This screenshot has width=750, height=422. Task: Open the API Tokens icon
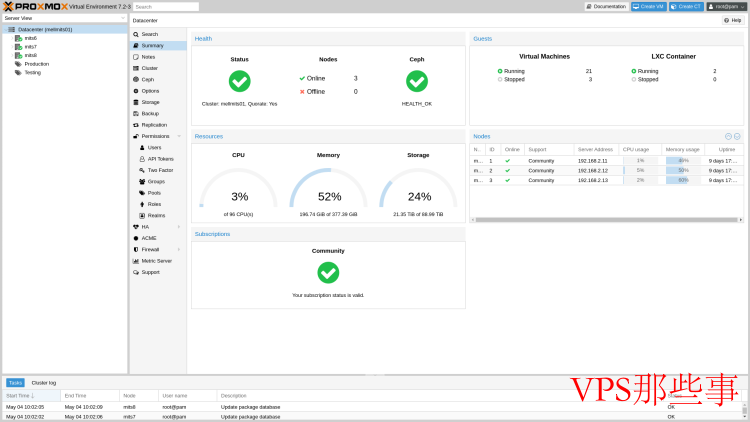click(x=142, y=159)
